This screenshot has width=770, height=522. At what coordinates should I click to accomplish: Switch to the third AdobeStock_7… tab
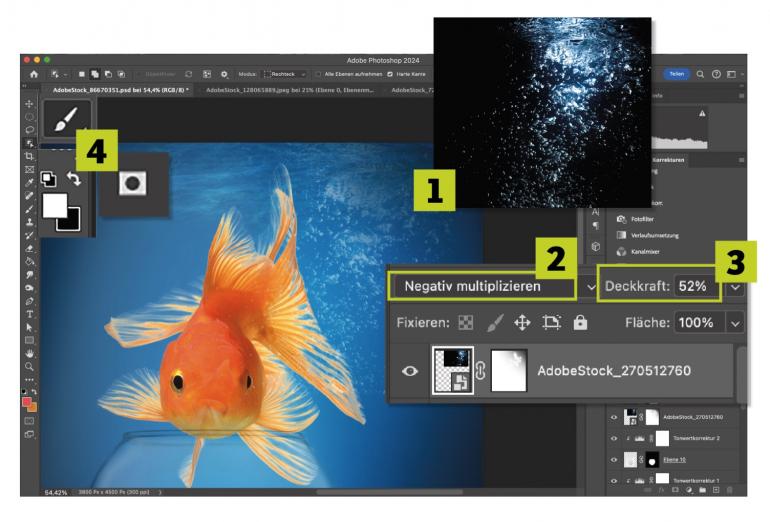point(412,90)
